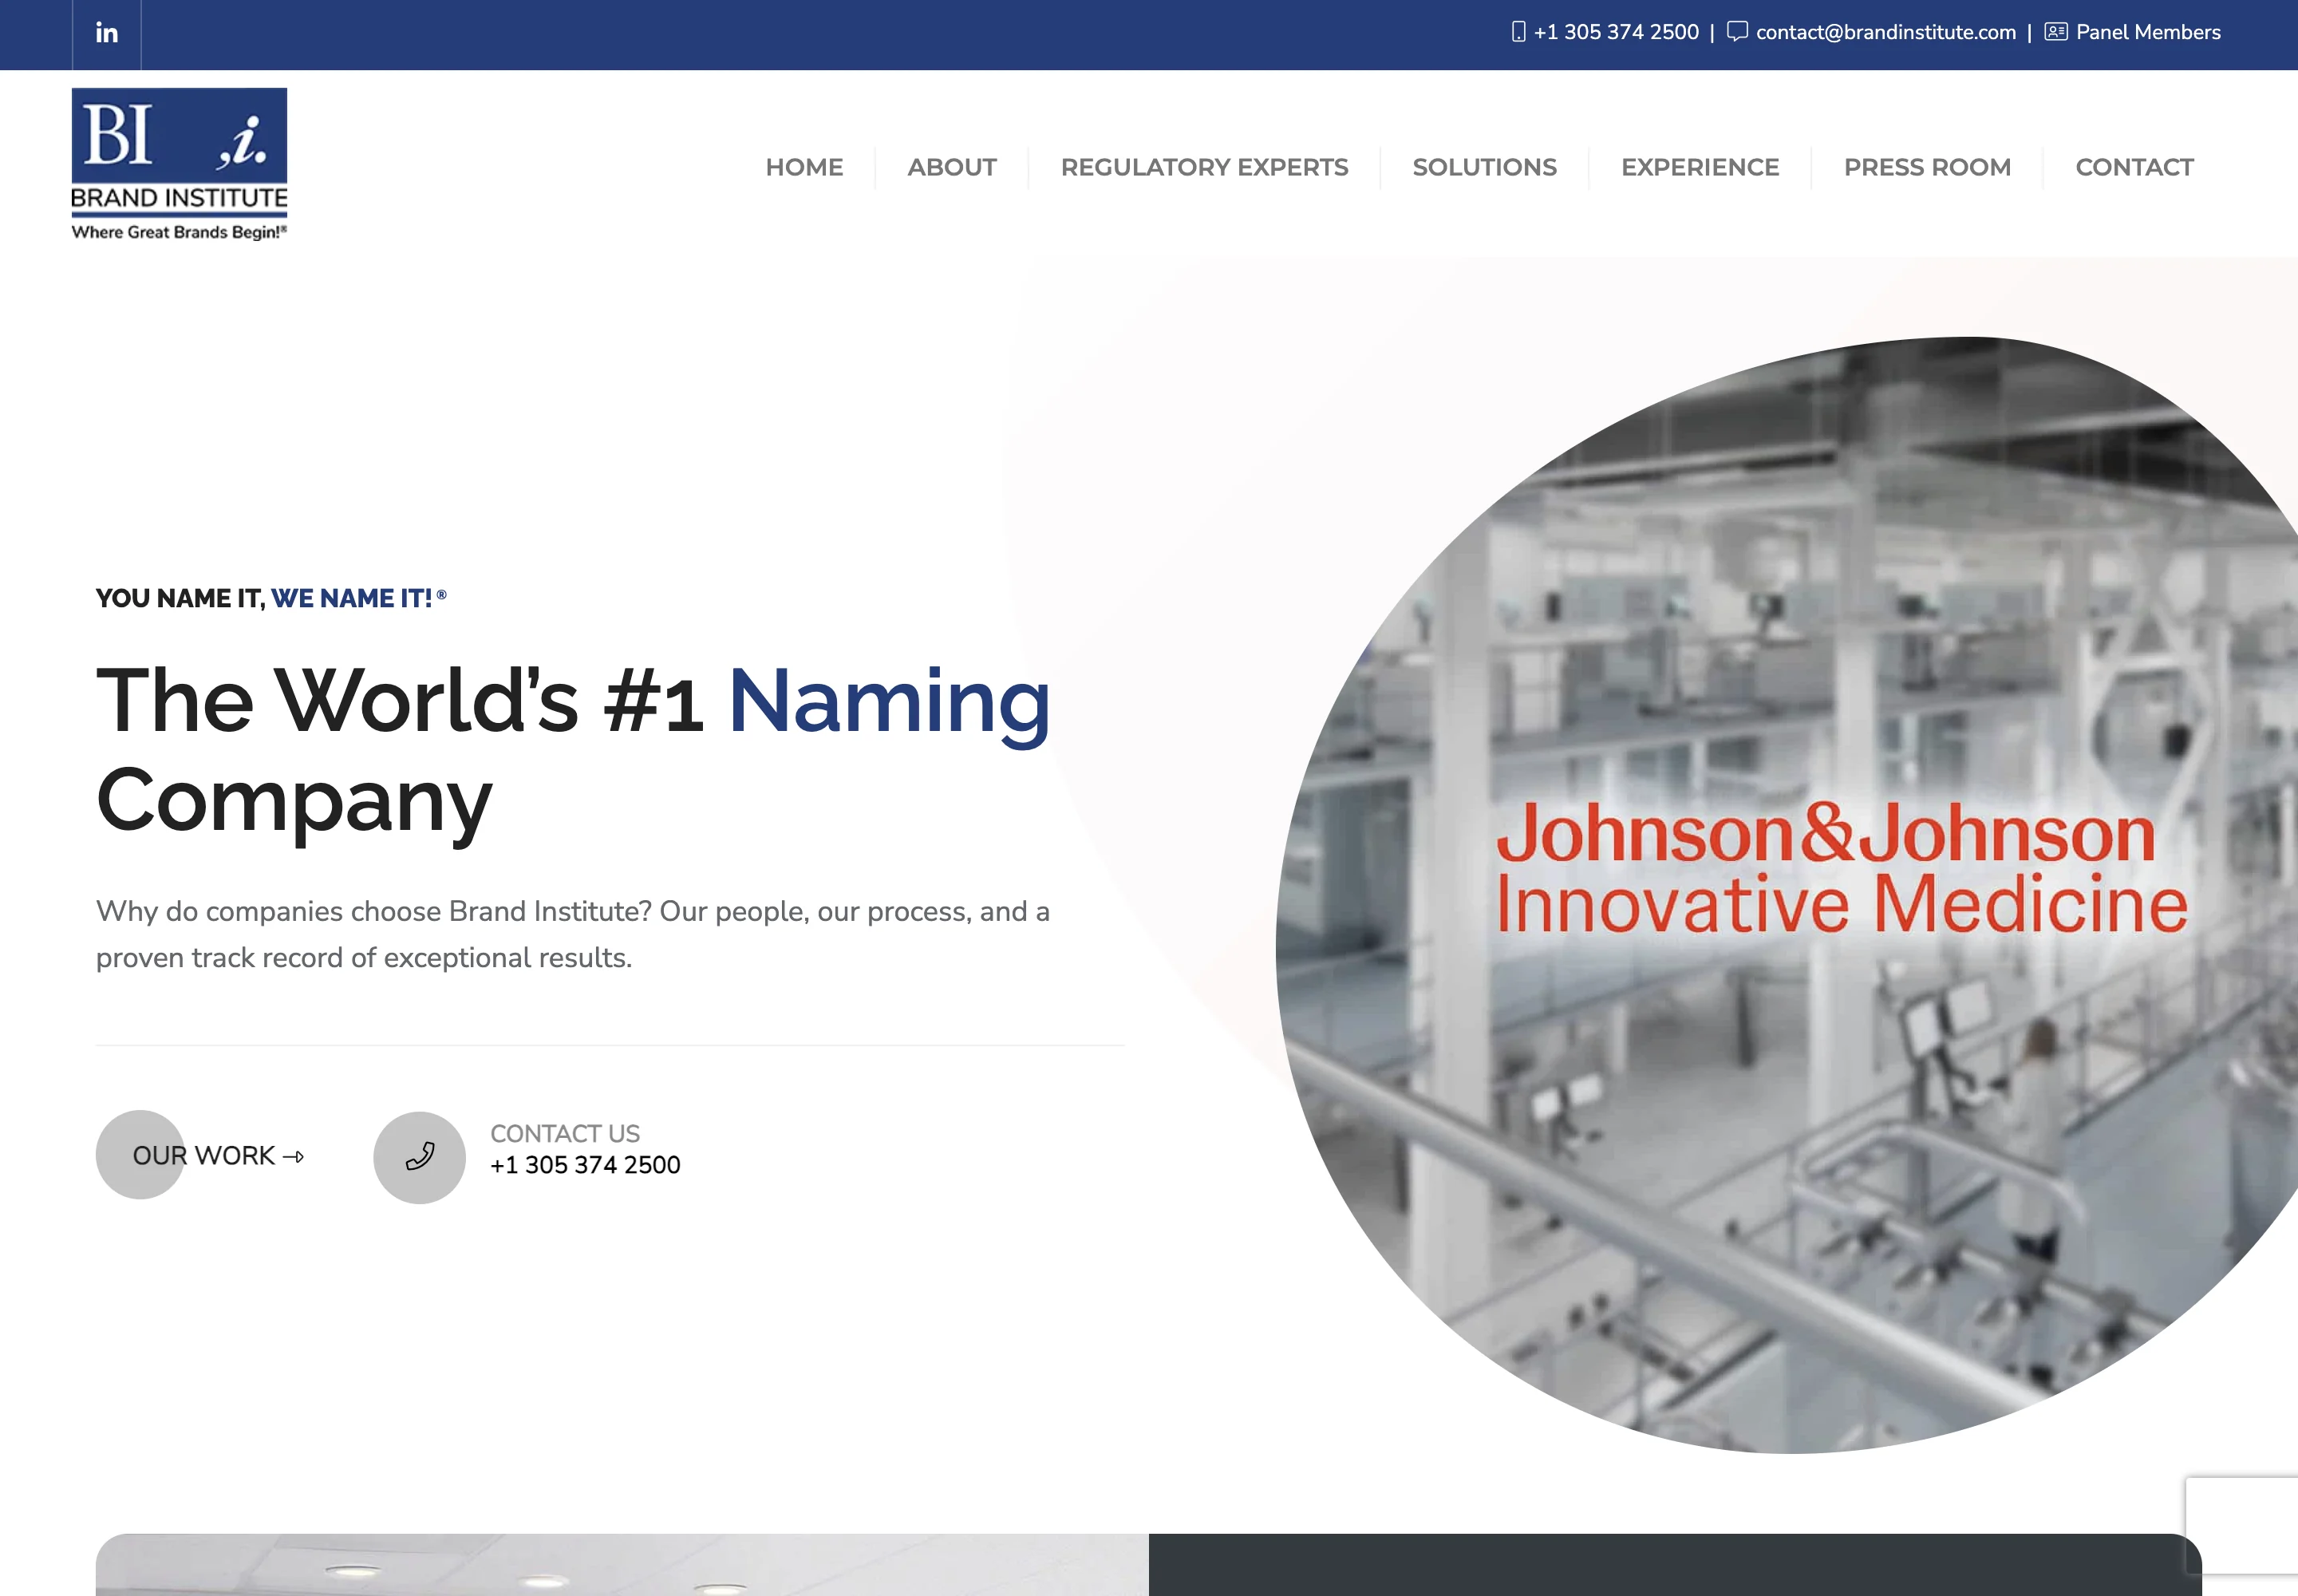Screen dimensions: 2298x1596
Task: Click the Brand Institute logo
Action: click(x=179, y=165)
